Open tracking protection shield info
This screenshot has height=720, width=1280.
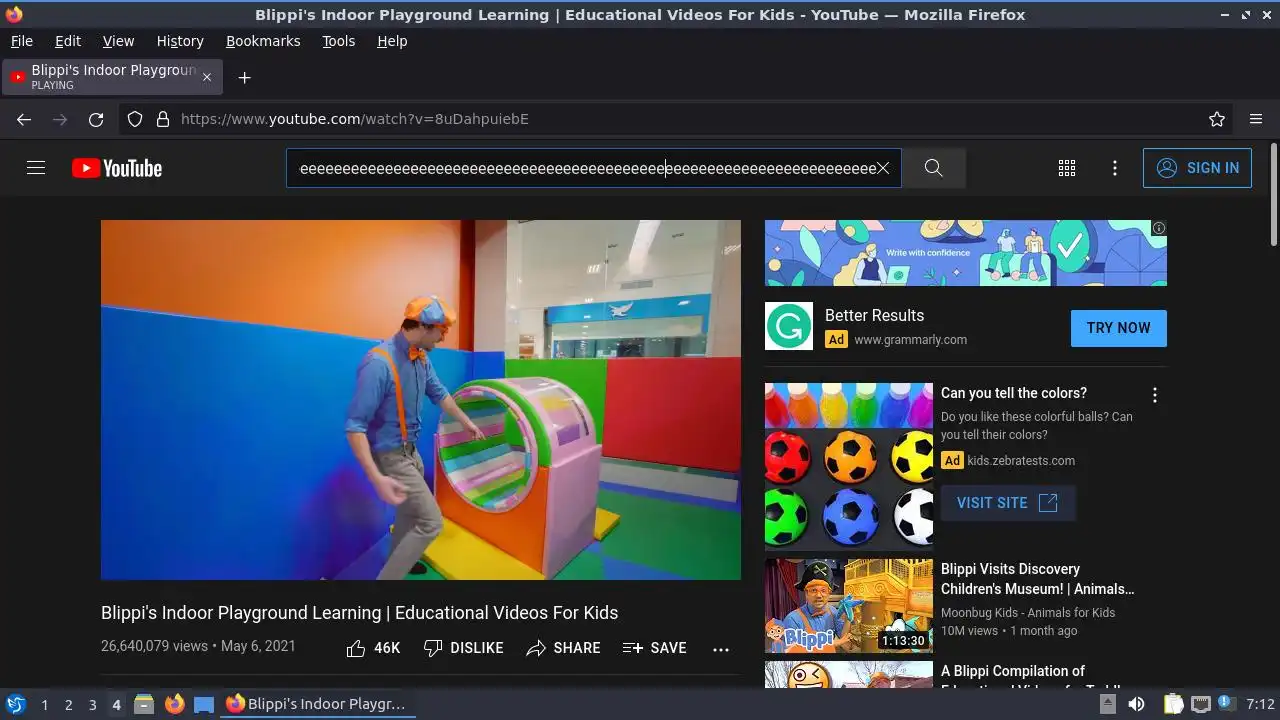tap(135, 119)
